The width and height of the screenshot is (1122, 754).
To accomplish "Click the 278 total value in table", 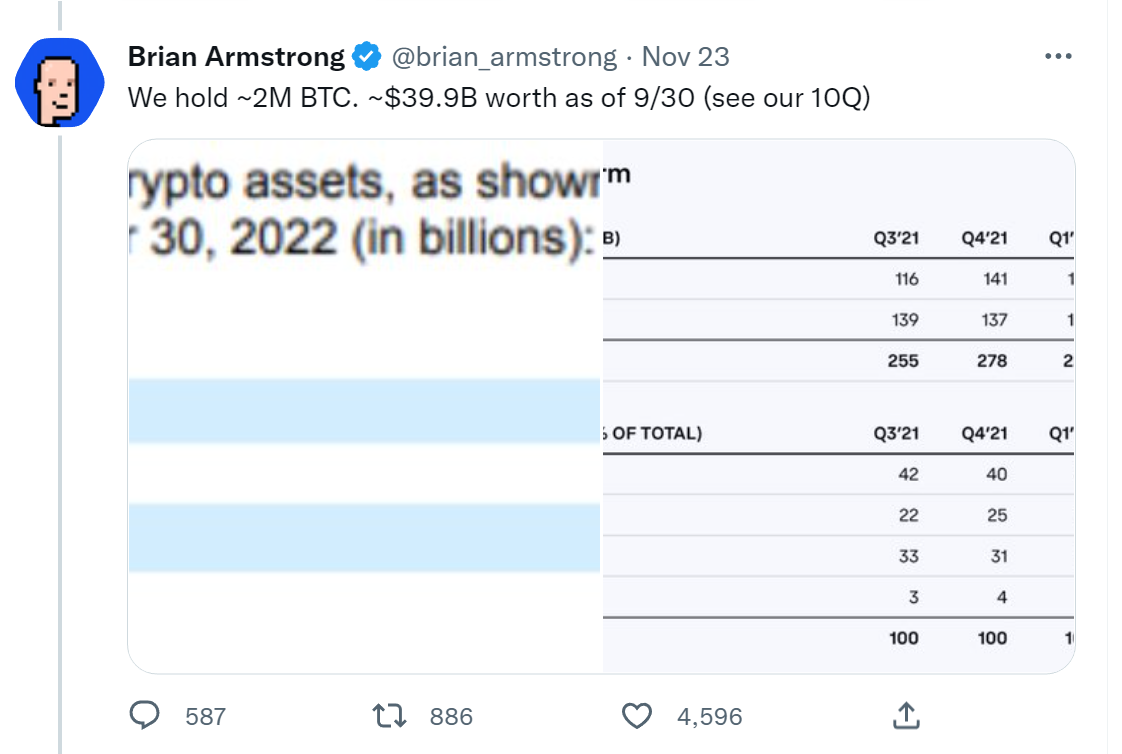I will click(992, 361).
